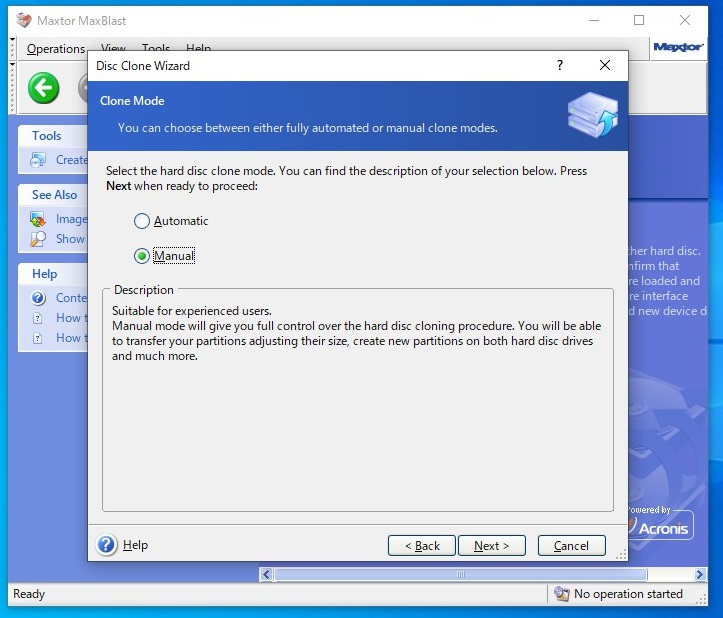Go back with the < Back button
Viewport: 723px width, 618px height.
pyautogui.click(x=422, y=546)
